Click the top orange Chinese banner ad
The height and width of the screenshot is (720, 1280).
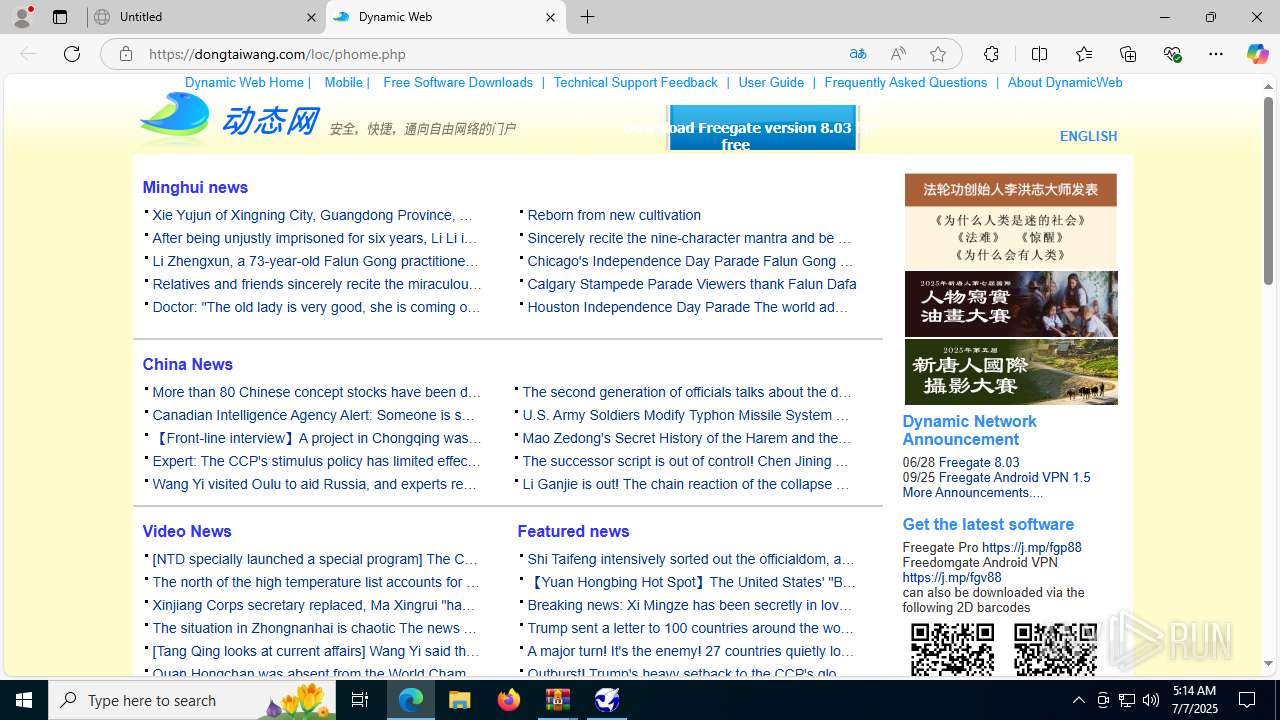(1011, 221)
